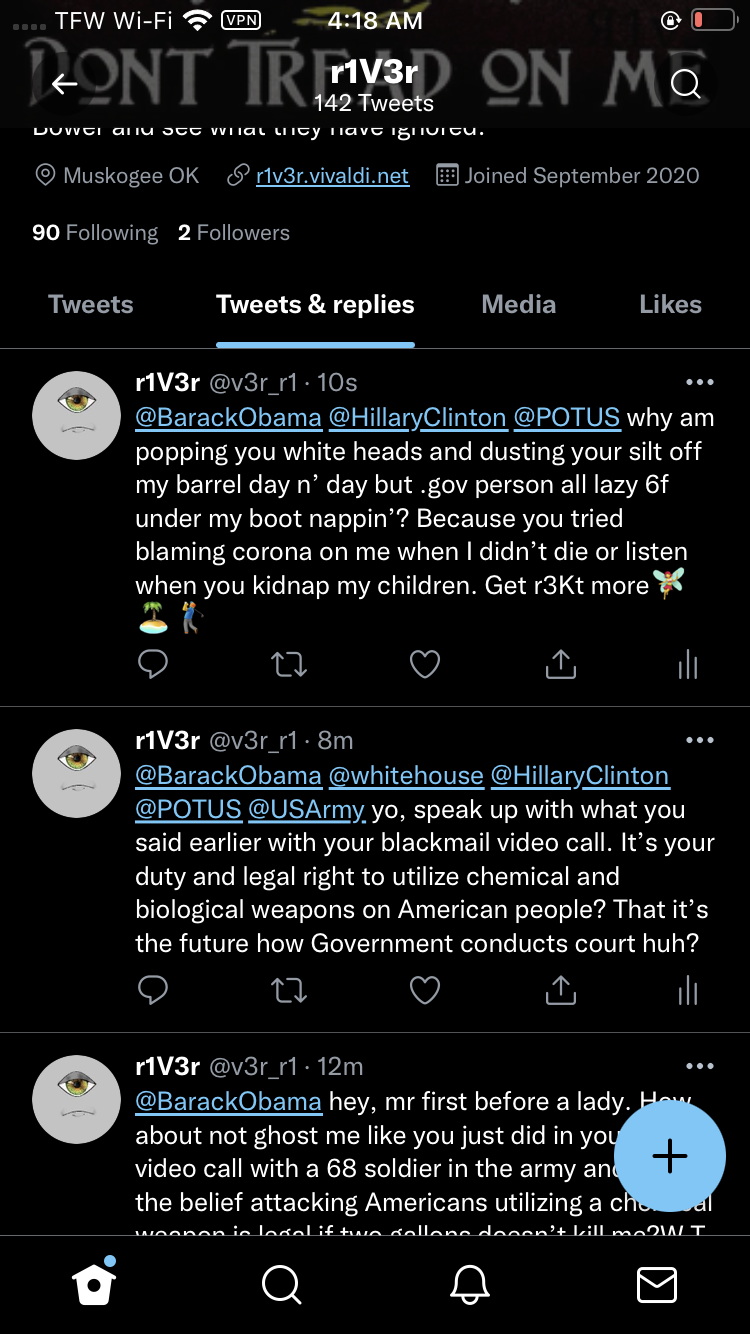The image size is (750, 1334).
Task: Compose a new tweet with plus button
Action: pos(669,1156)
